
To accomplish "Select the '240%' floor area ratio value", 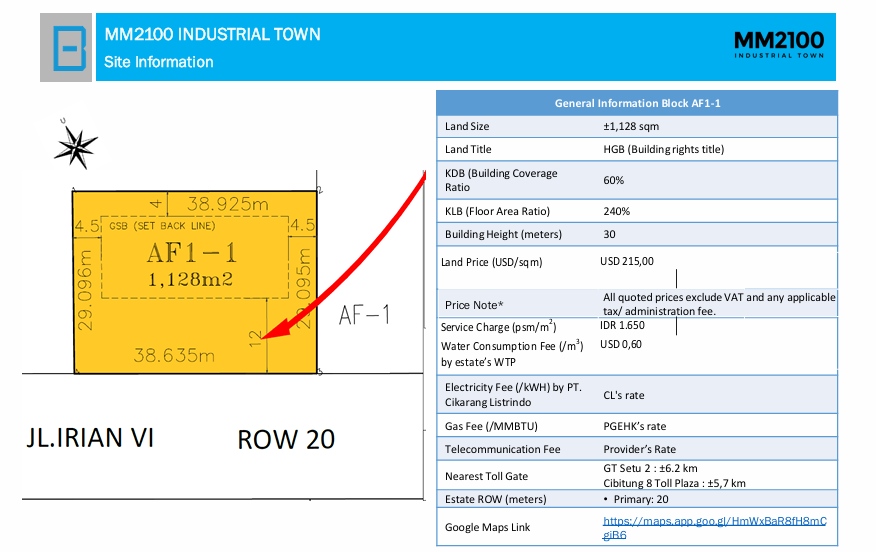I will [x=616, y=211].
